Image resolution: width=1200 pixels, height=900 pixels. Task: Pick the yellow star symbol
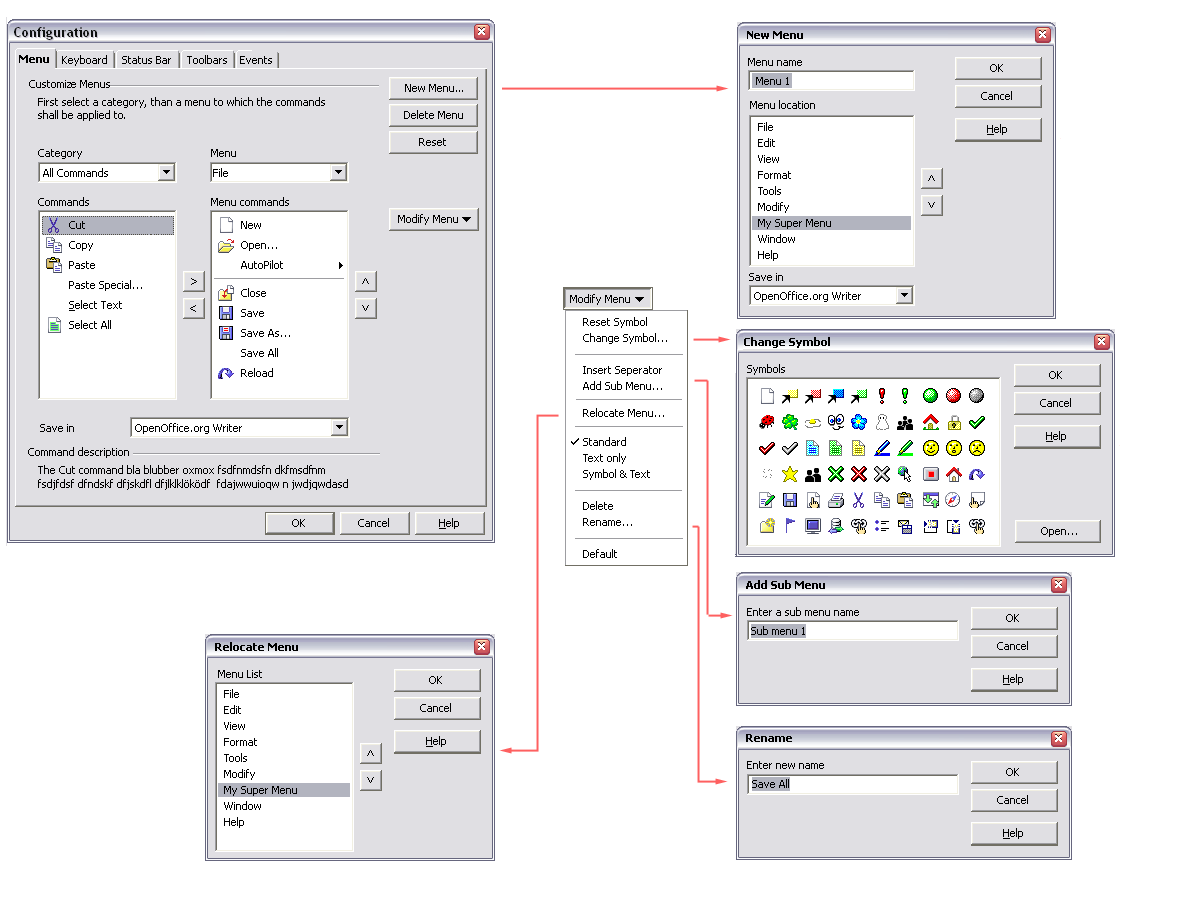click(790, 474)
